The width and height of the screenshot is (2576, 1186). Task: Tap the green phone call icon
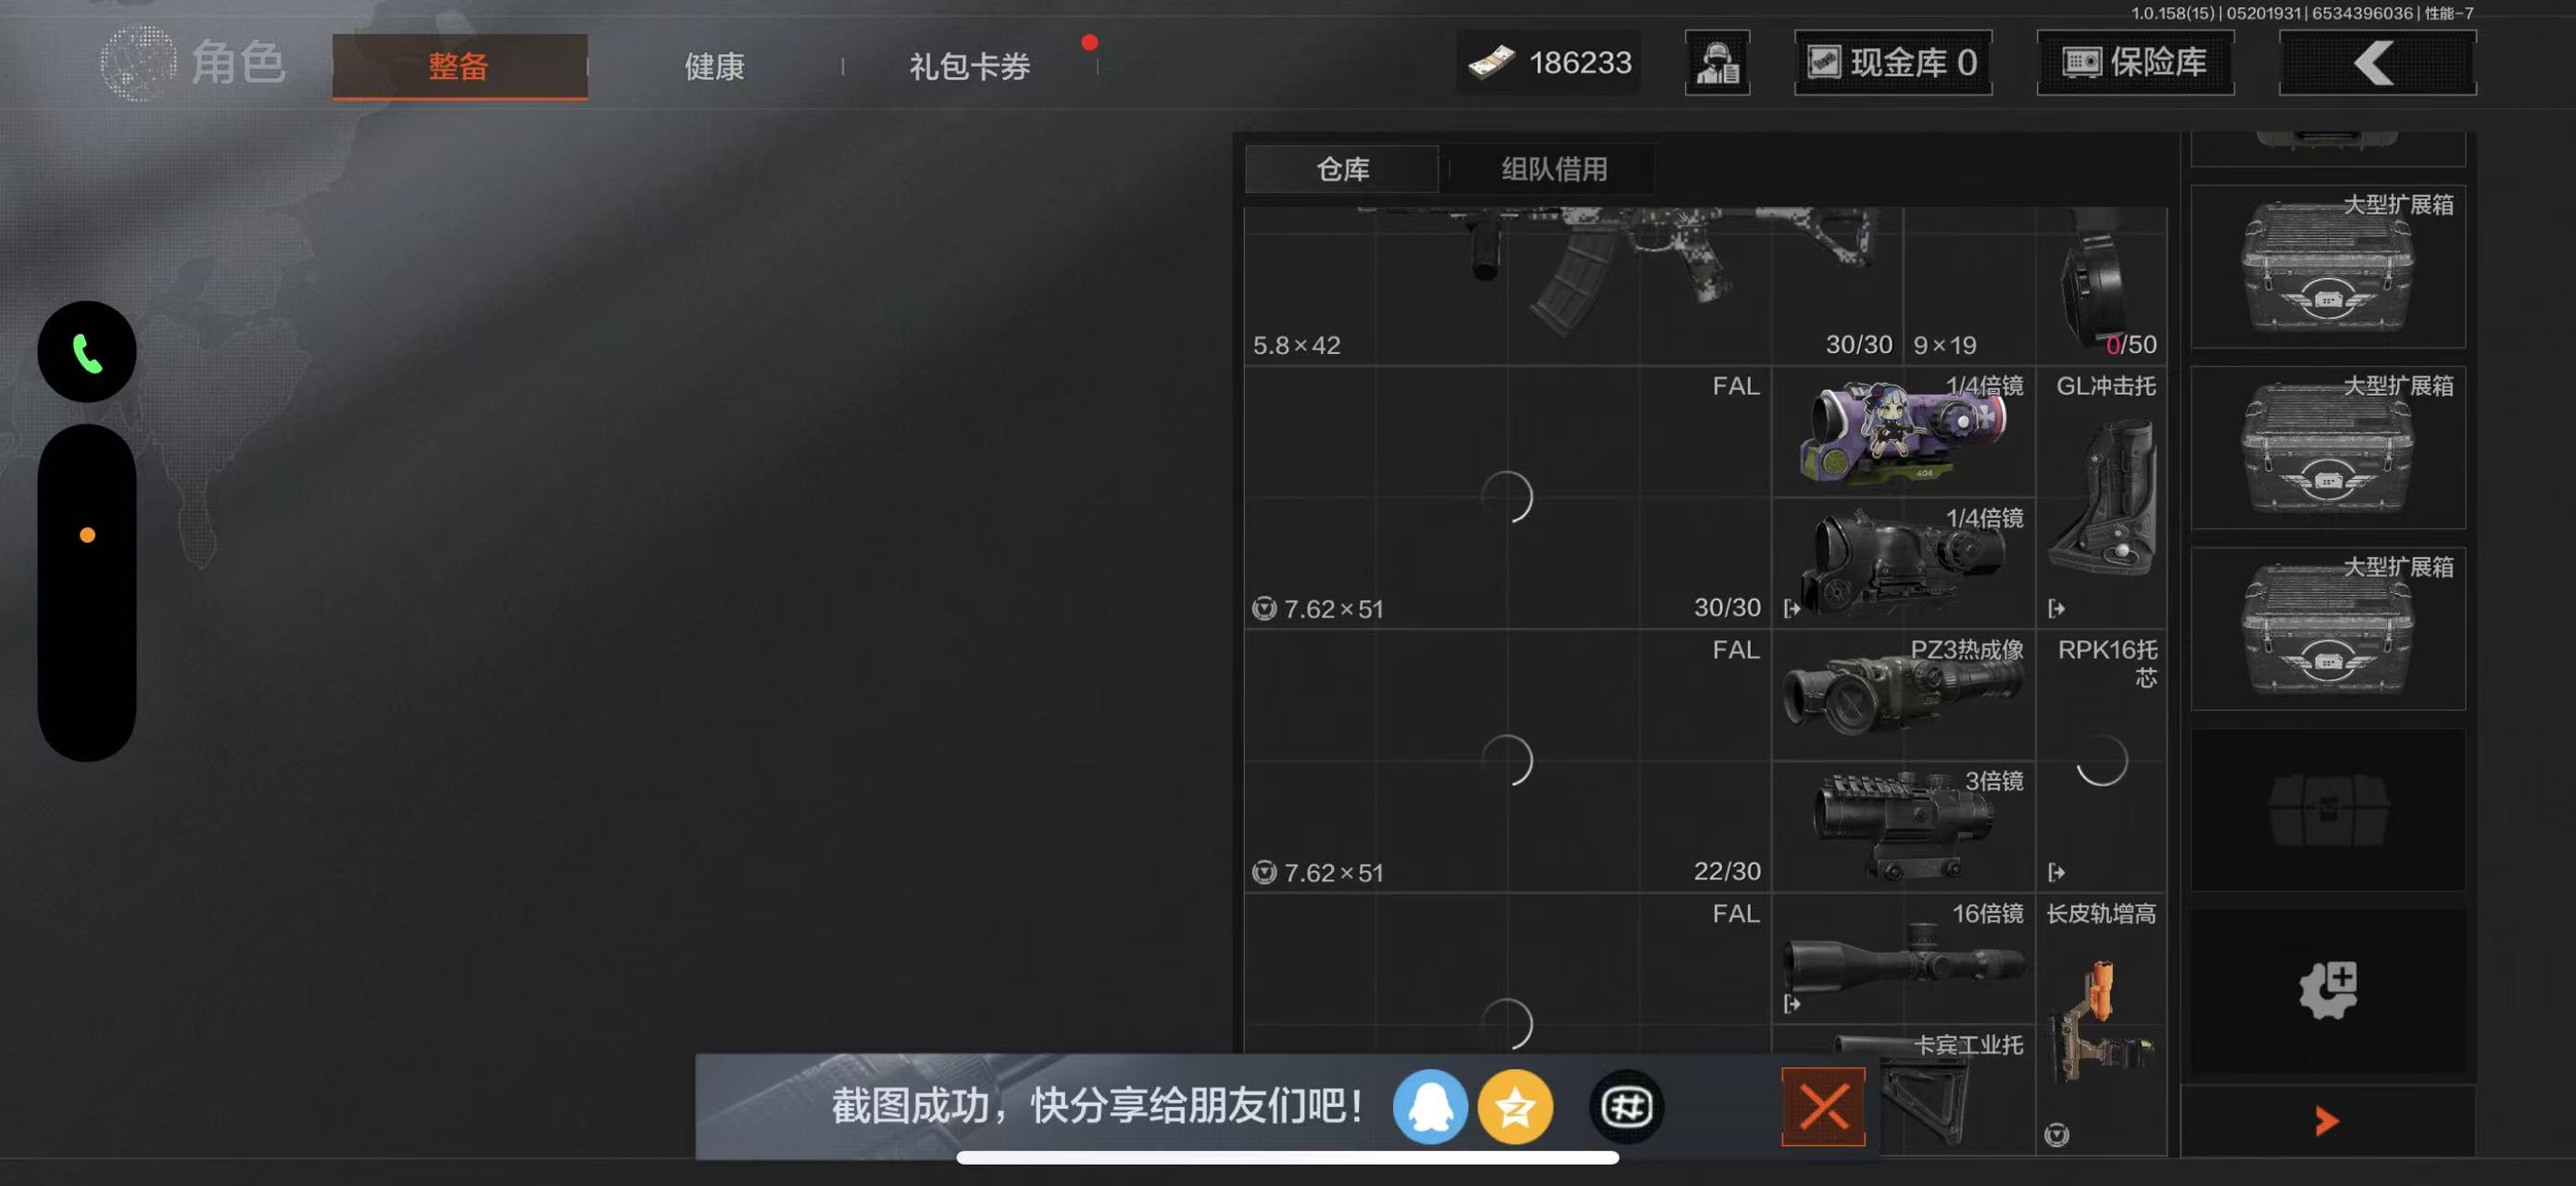pos(87,352)
